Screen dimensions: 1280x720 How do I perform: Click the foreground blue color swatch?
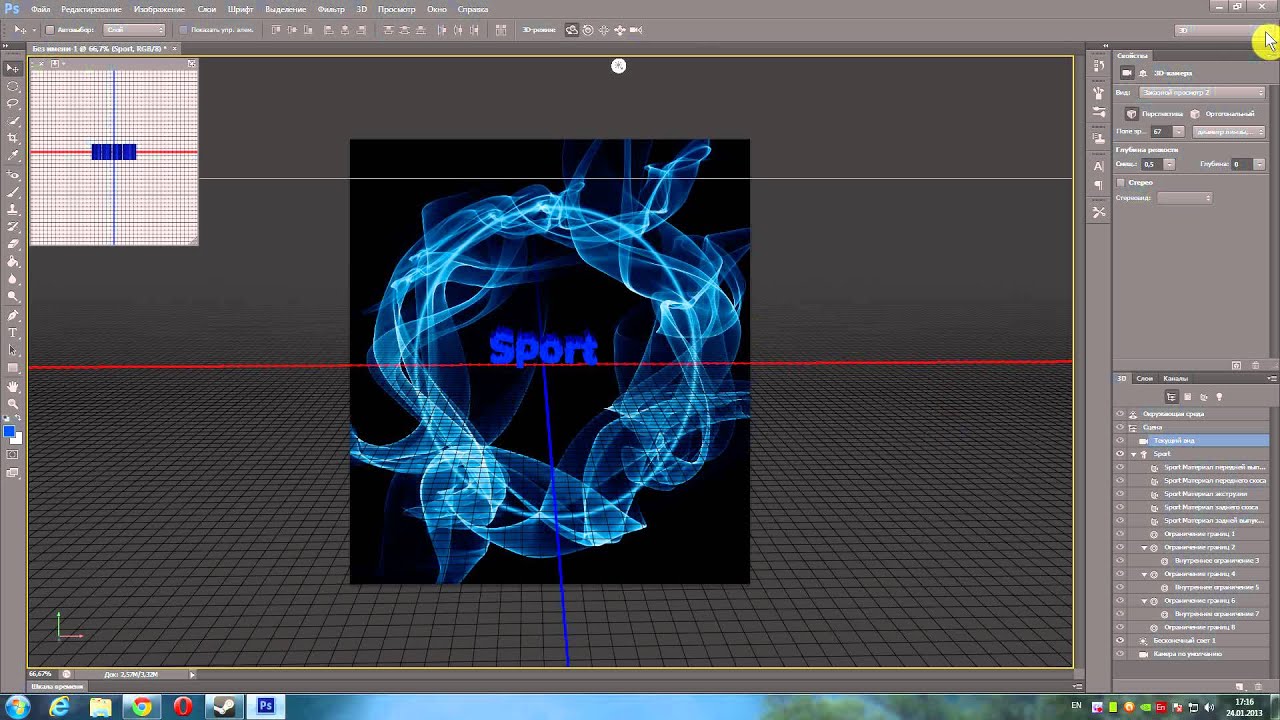9,432
